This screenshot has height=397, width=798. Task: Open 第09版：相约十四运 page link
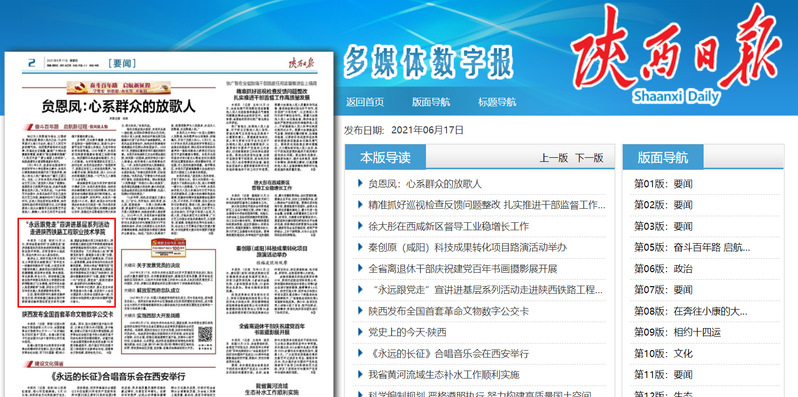coord(677,332)
